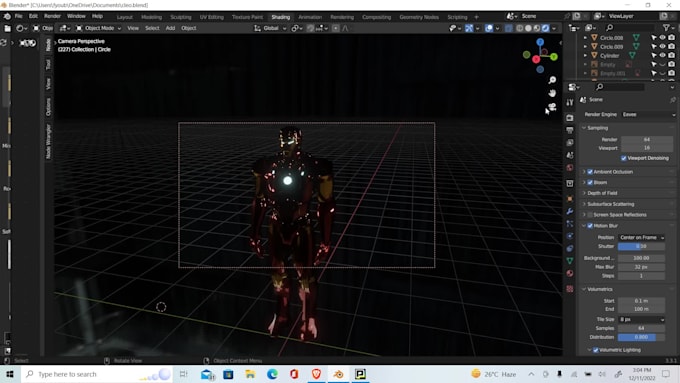Click the Motion Blur Shutter slider
Image resolution: width=680 pixels, height=383 pixels.
pyautogui.click(x=641, y=246)
